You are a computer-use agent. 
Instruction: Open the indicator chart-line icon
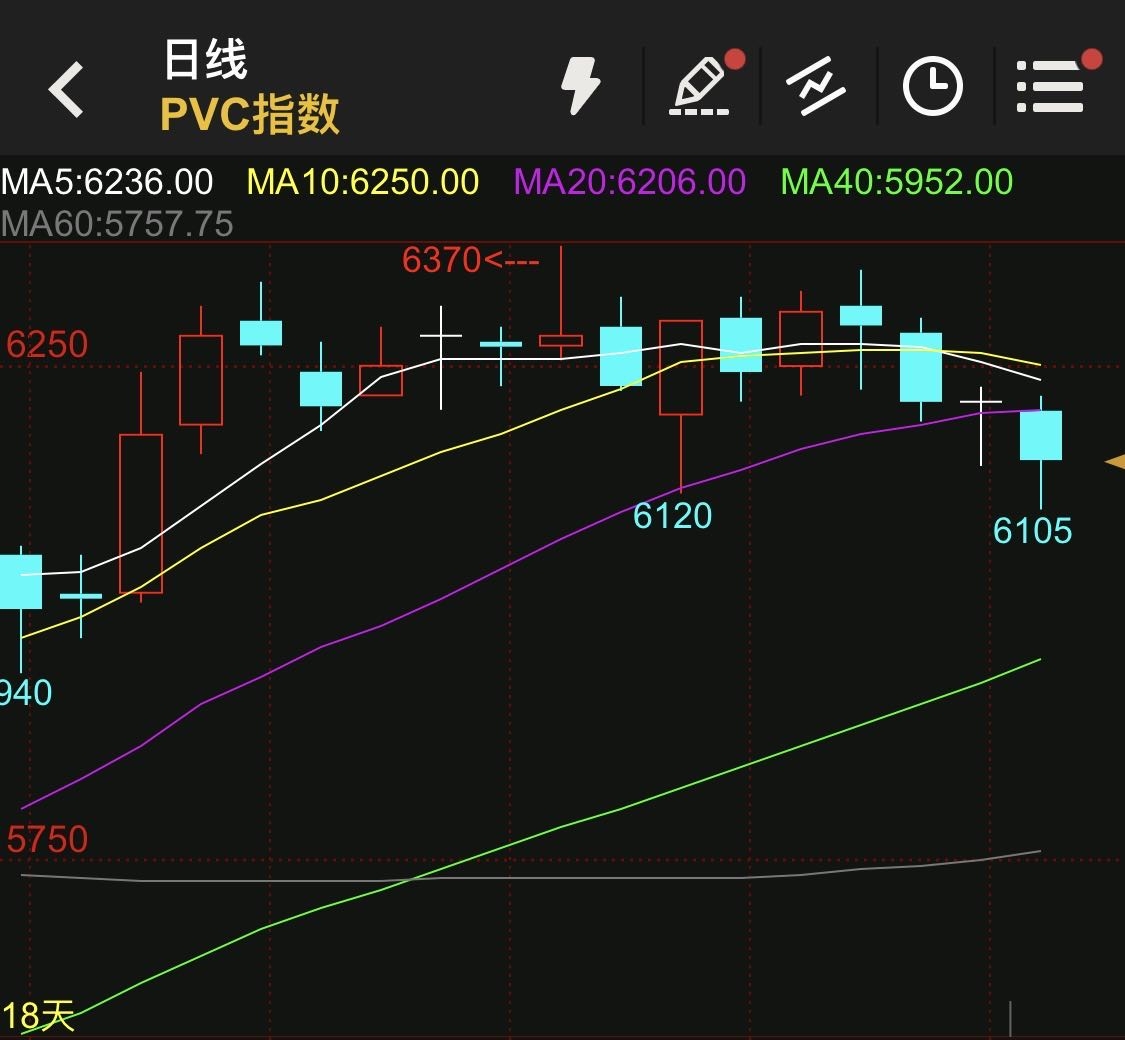816,86
